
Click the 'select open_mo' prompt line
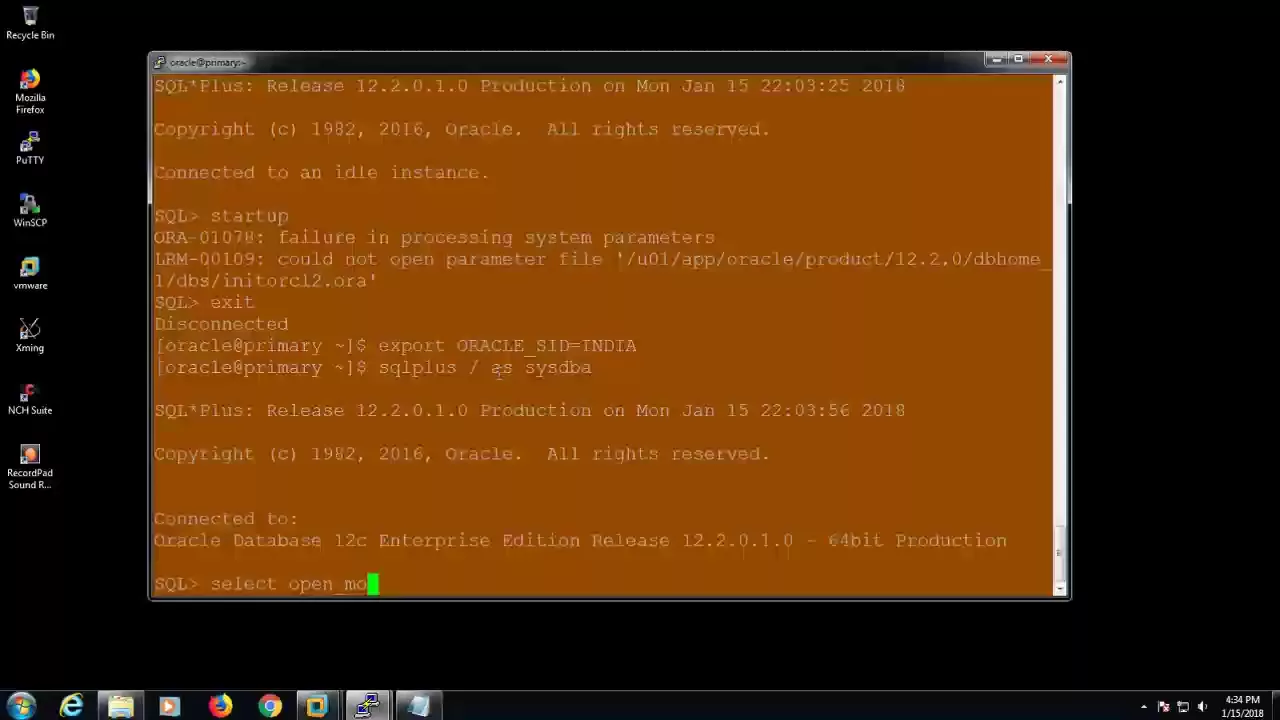tap(266, 584)
